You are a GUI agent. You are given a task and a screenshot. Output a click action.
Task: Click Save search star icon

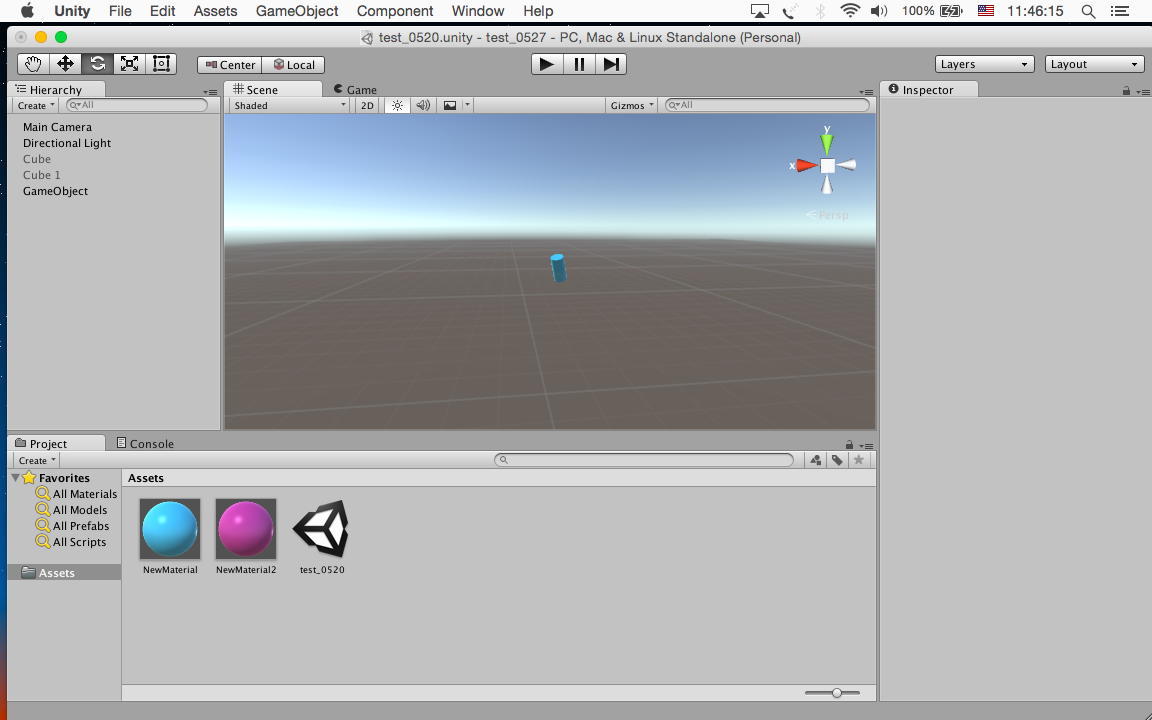pos(858,460)
